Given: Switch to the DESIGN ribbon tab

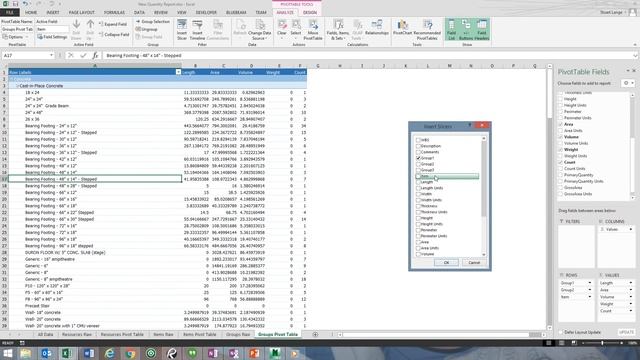Looking at the screenshot, I should click(x=310, y=13).
